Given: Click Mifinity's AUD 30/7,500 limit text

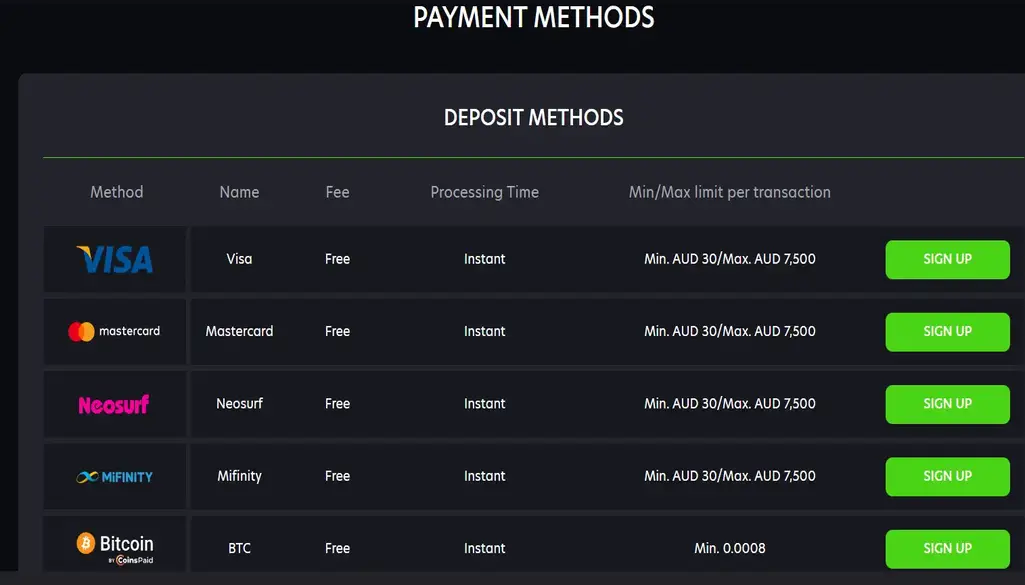Looking at the screenshot, I should point(730,476).
